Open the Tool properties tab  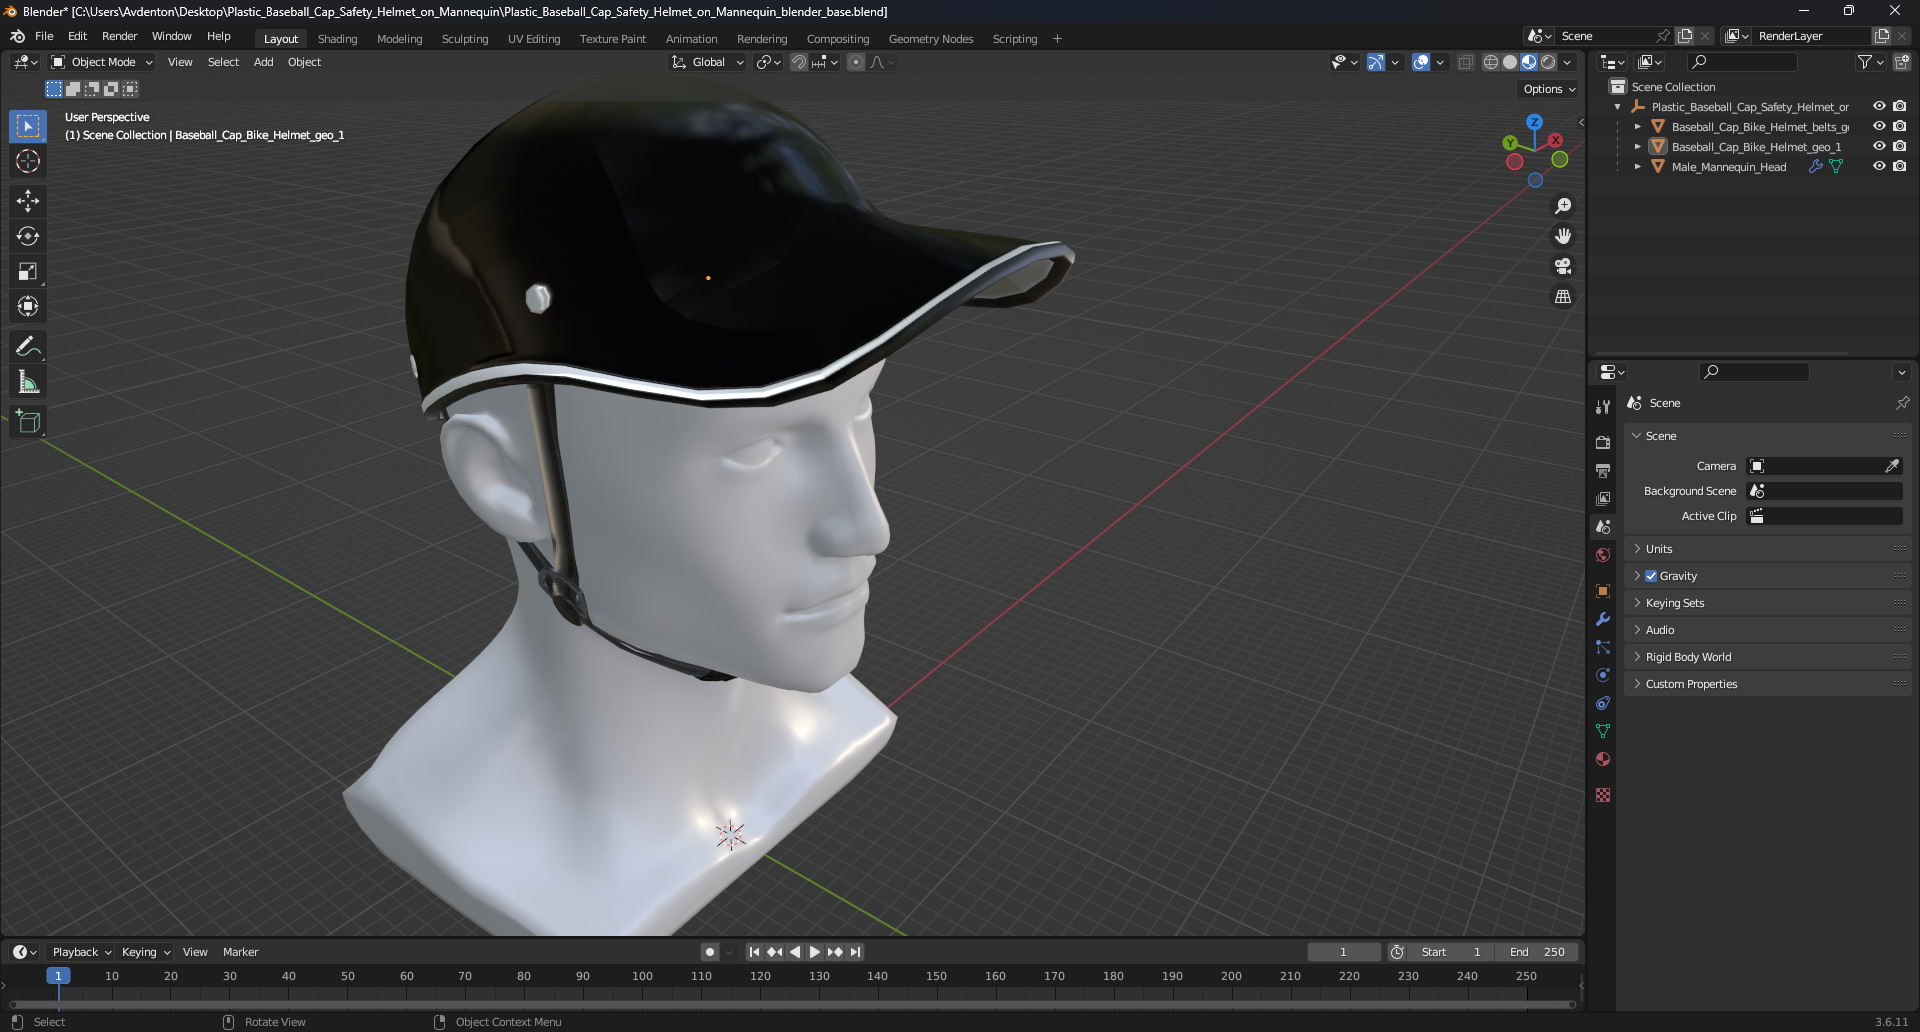point(1603,407)
